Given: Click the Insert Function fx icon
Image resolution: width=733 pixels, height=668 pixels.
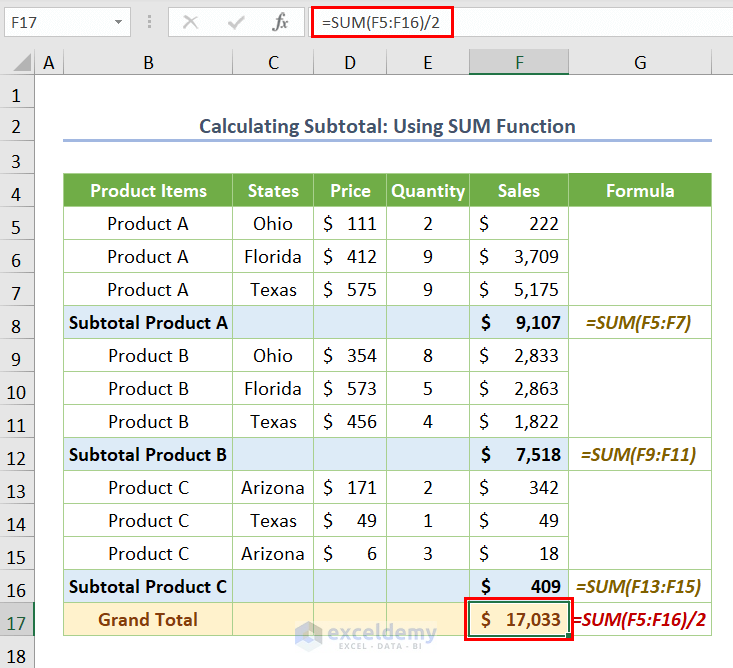Looking at the screenshot, I should [281, 22].
